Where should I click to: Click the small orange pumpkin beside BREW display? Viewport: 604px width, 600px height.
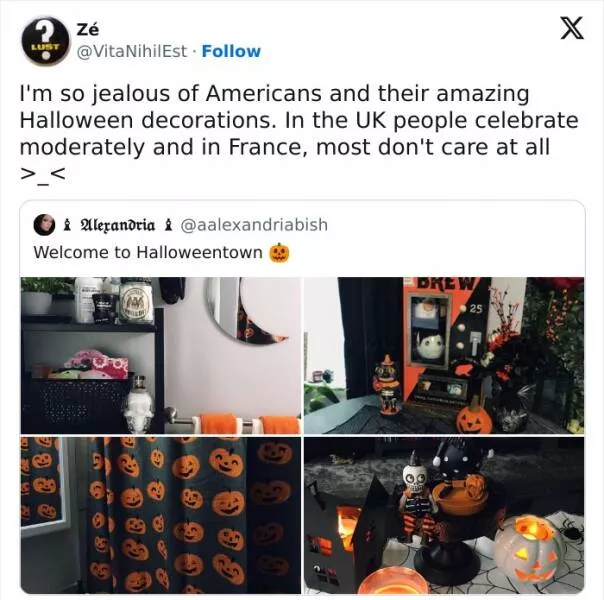(x=474, y=417)
